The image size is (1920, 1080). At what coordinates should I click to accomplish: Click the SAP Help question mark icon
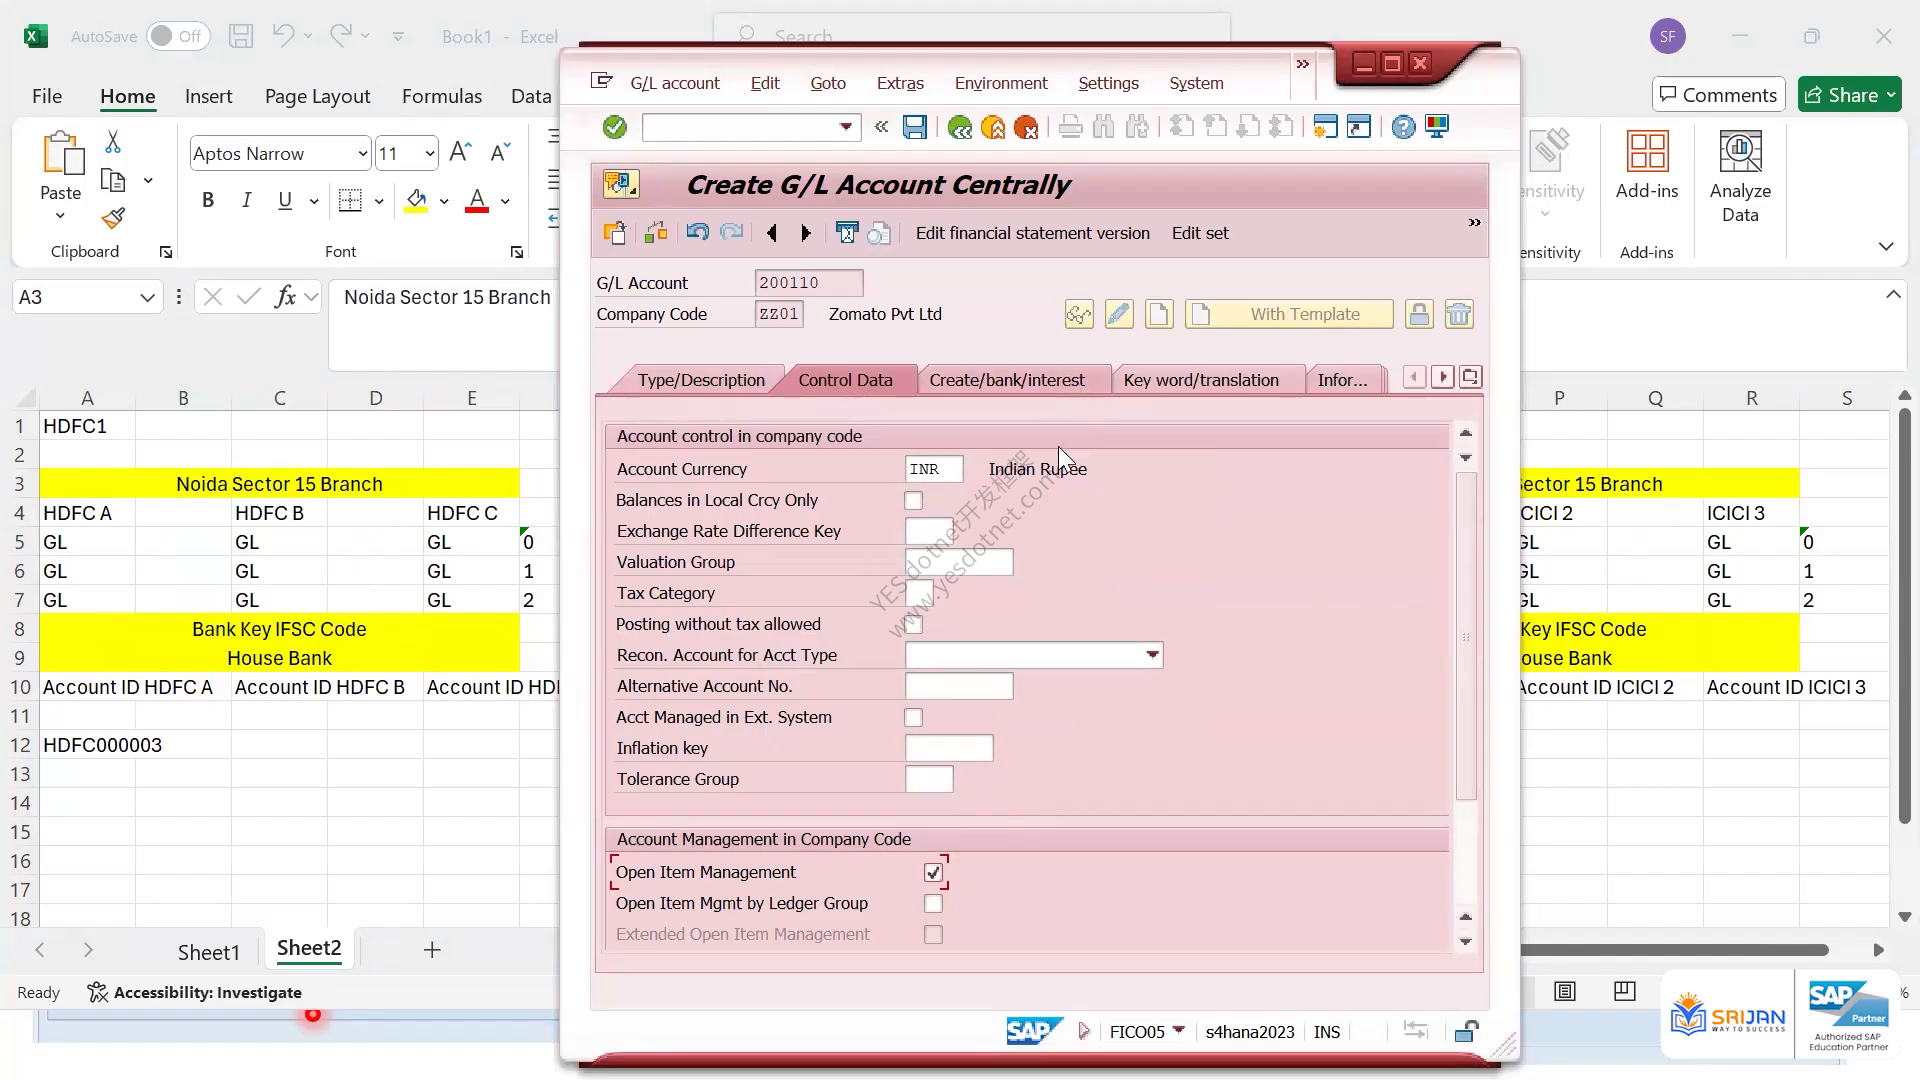pos(1403,127)
